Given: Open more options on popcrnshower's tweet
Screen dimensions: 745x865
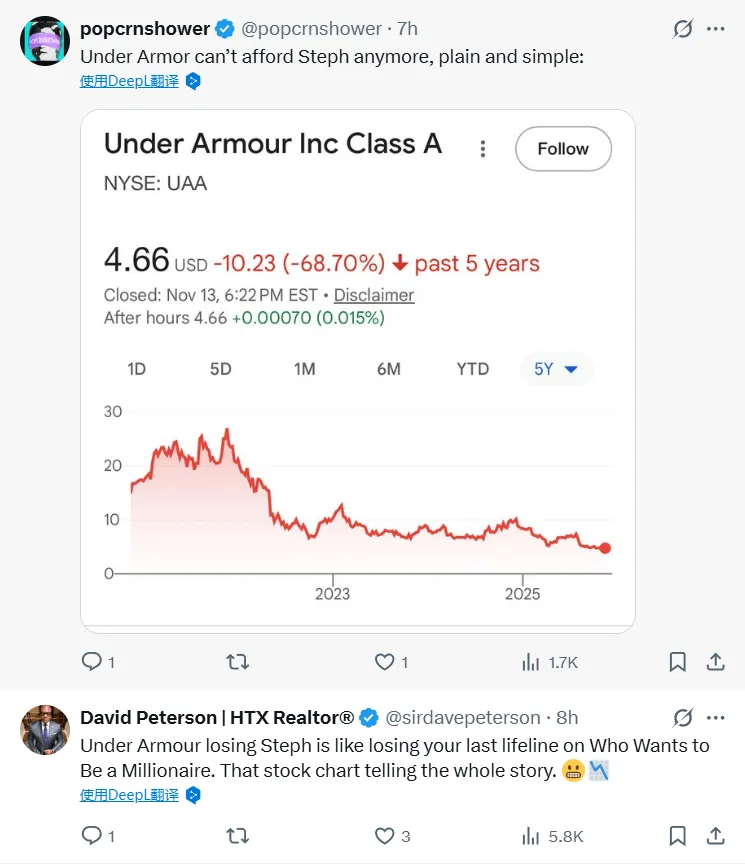Looking at the screenshot, I should [x=716, y=29].
